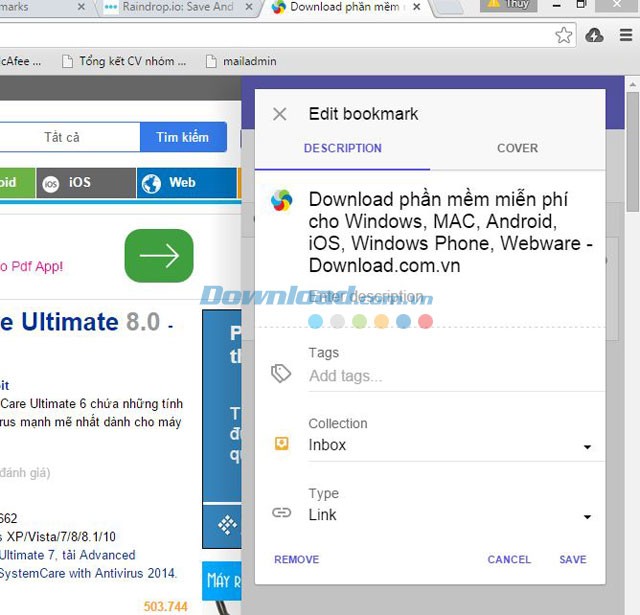Pick the light blue color dot
Screen dimensions: 640x615
(316, 321)
